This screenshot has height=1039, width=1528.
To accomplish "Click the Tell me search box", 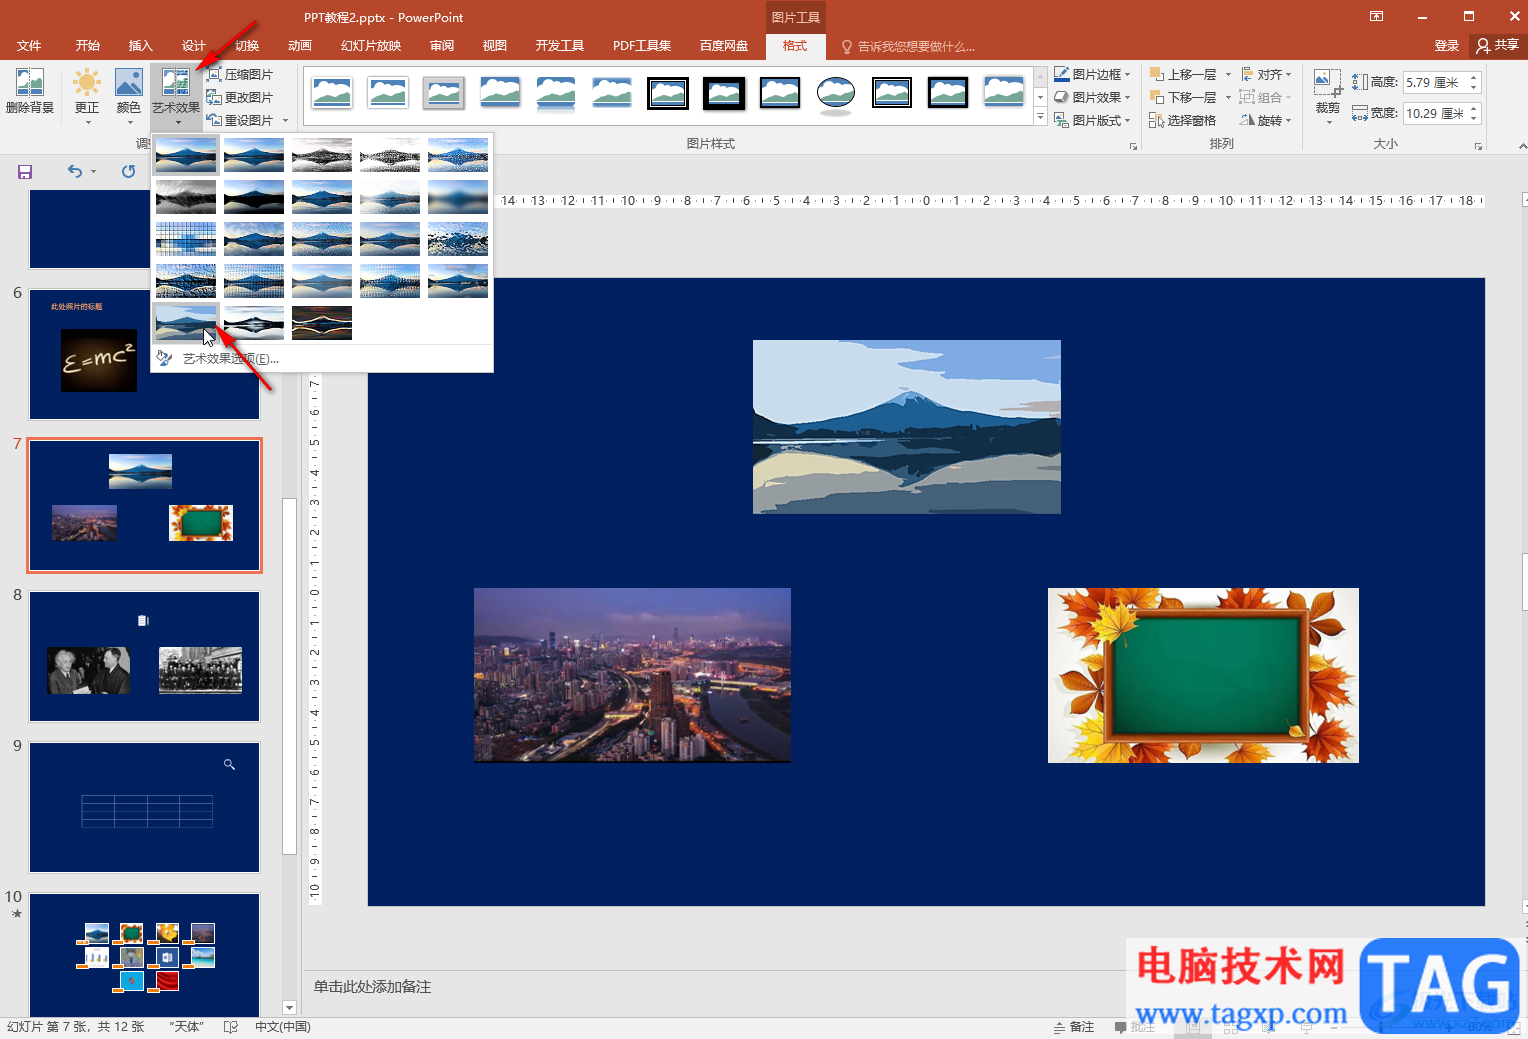I will click(x=908, y=47).
